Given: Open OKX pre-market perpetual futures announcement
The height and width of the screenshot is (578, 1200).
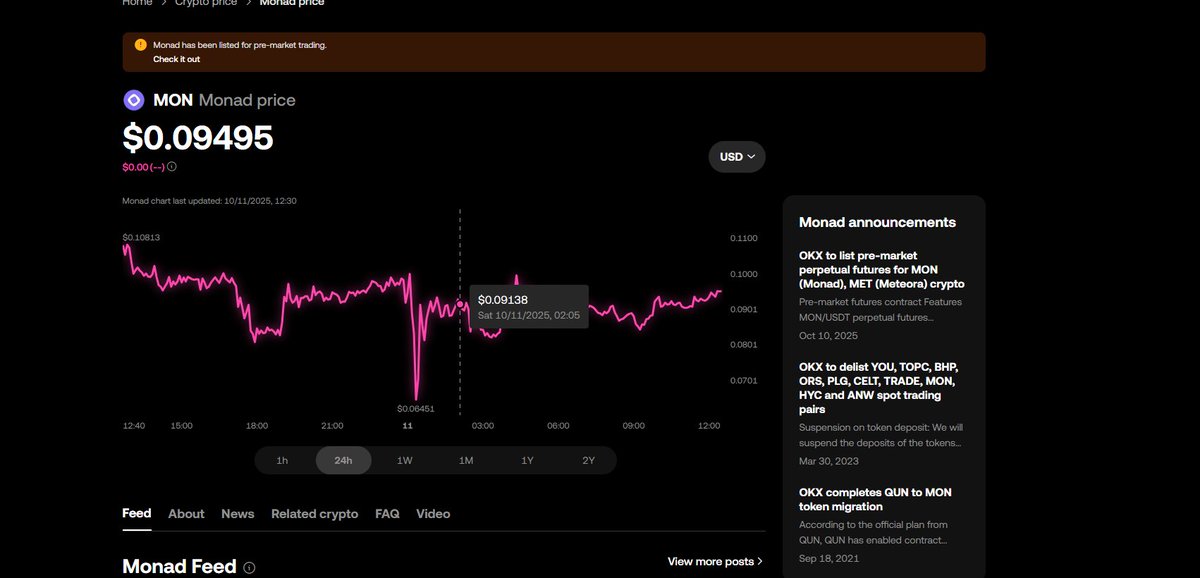Looking at the screenshot, I should click(882, 270).
